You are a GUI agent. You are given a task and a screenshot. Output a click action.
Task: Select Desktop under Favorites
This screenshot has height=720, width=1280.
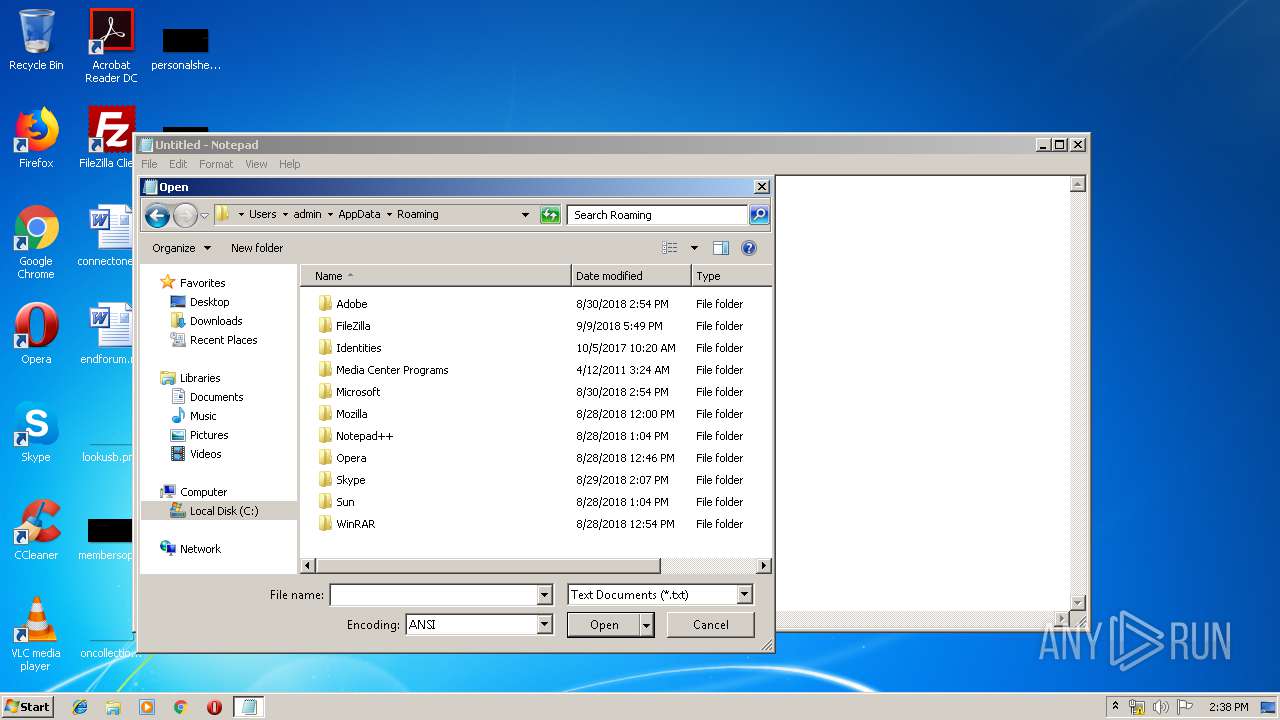tap(209, 302)
